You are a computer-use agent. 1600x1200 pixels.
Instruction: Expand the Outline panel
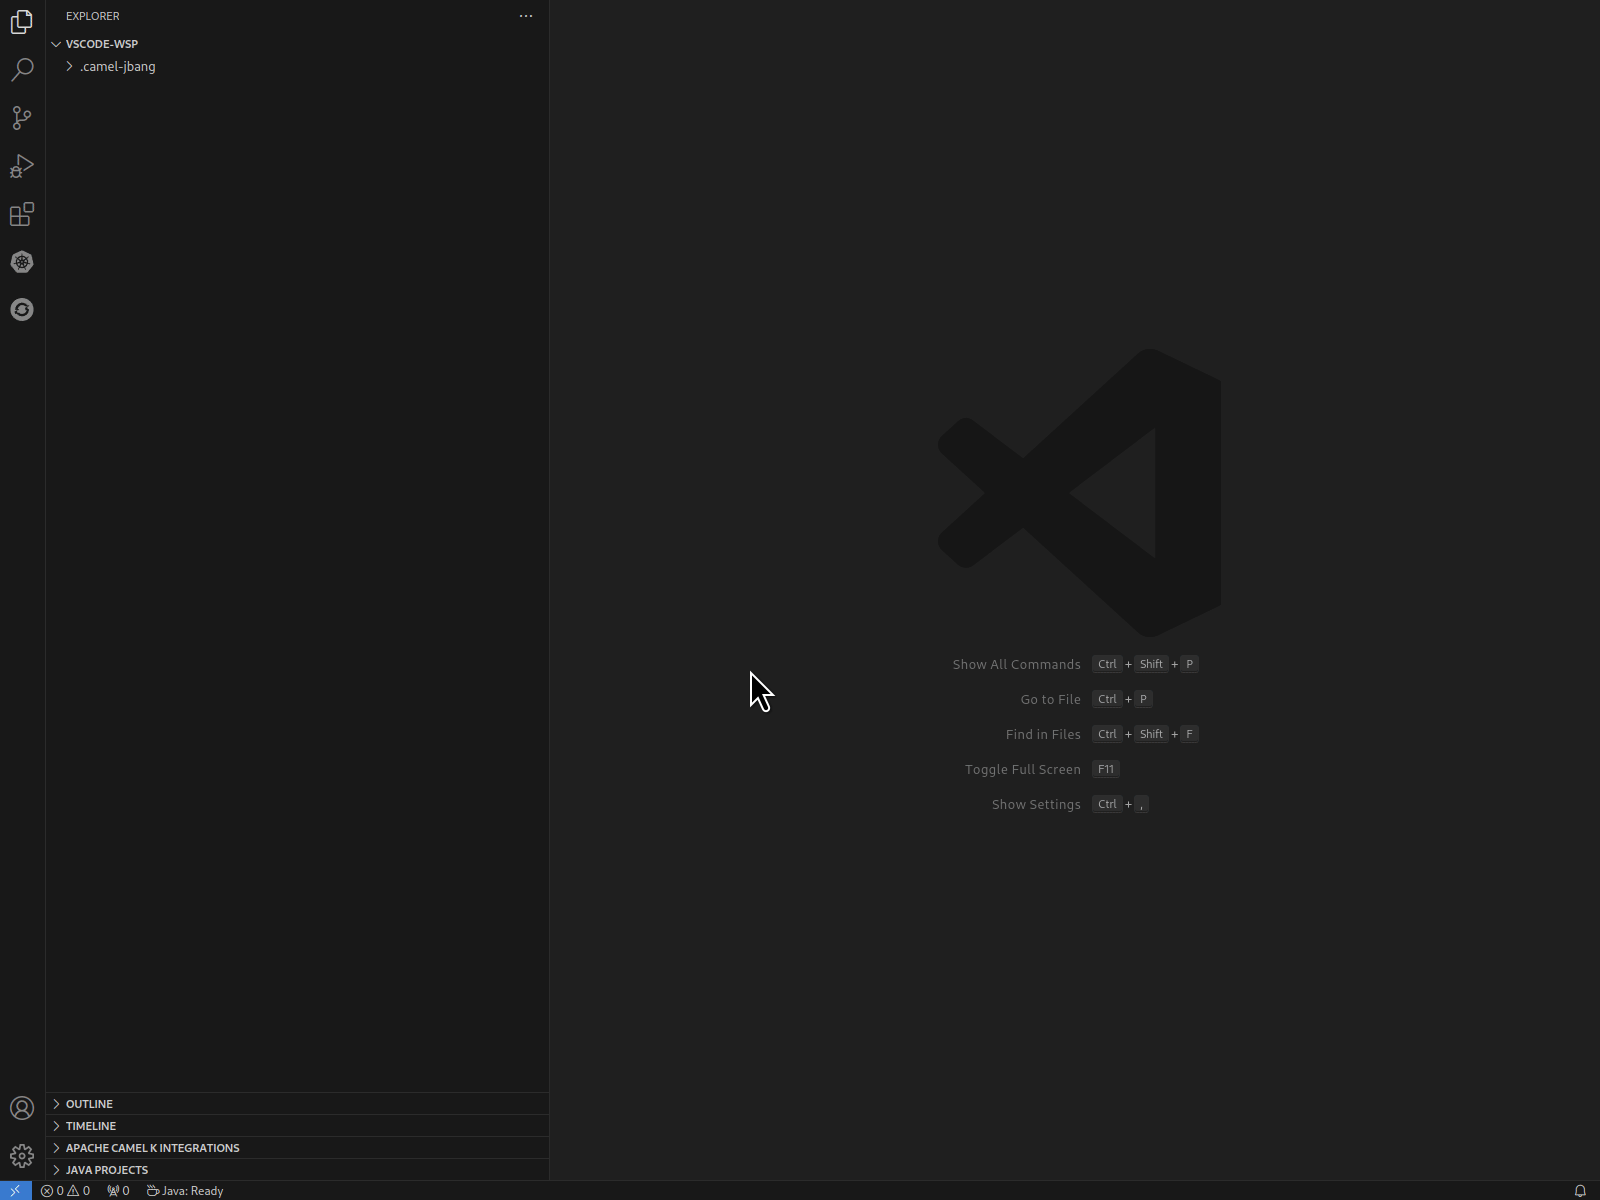[x=89, y=1104]
